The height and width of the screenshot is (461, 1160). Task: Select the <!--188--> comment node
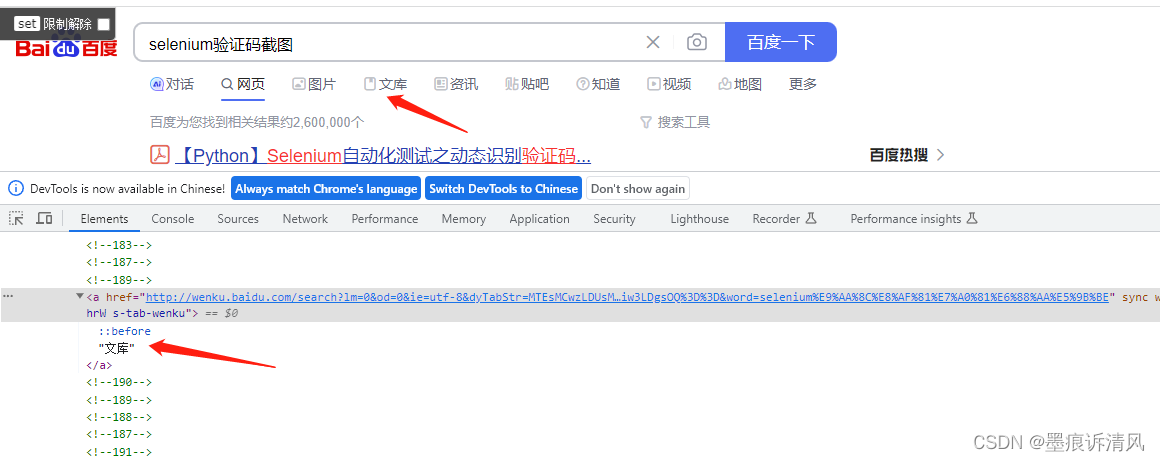[118, 417]
